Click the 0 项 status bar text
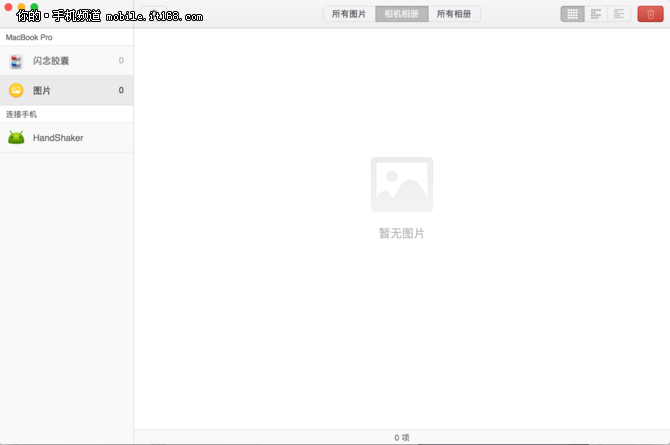Viewport: 670px width, 445px height. coord(401,438)
